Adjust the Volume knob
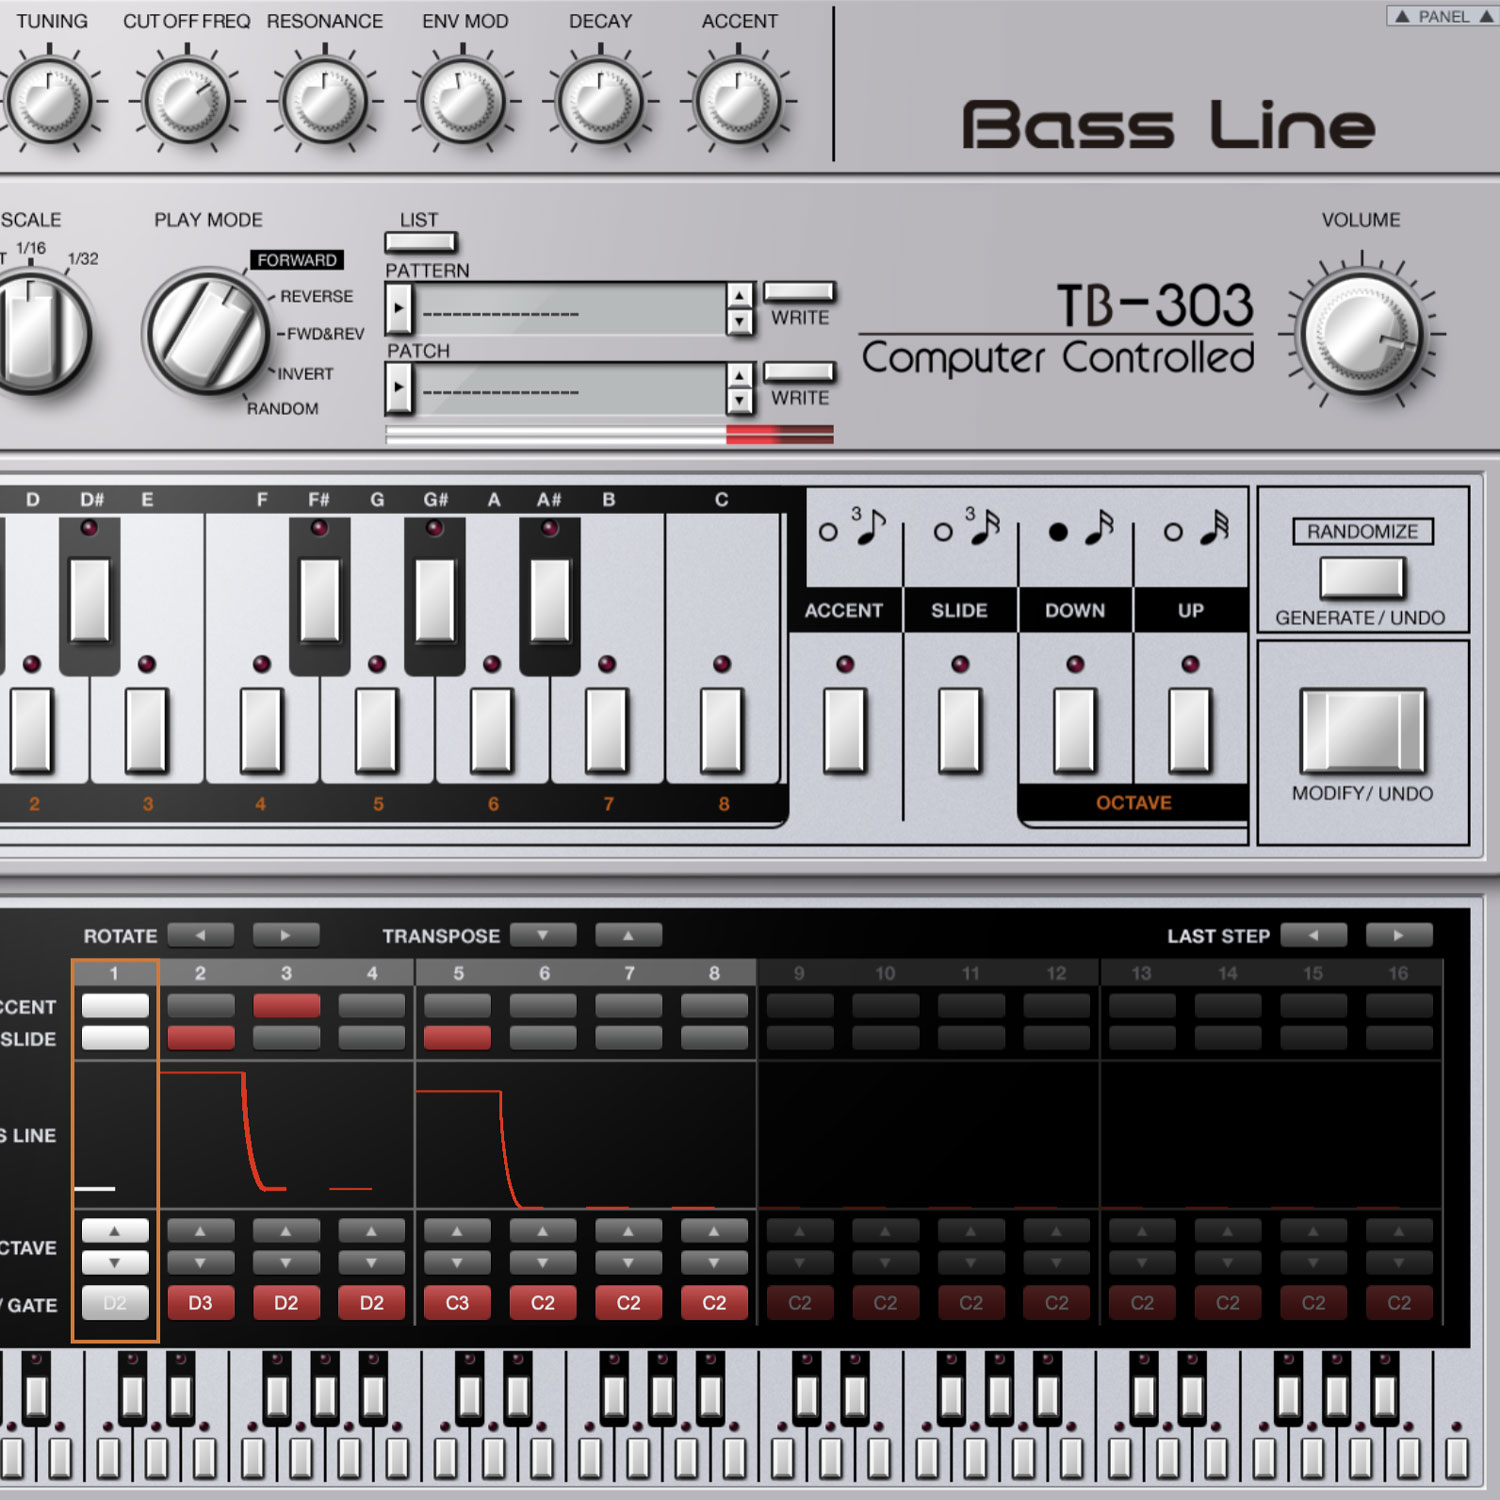 (x=1361, y=335)
